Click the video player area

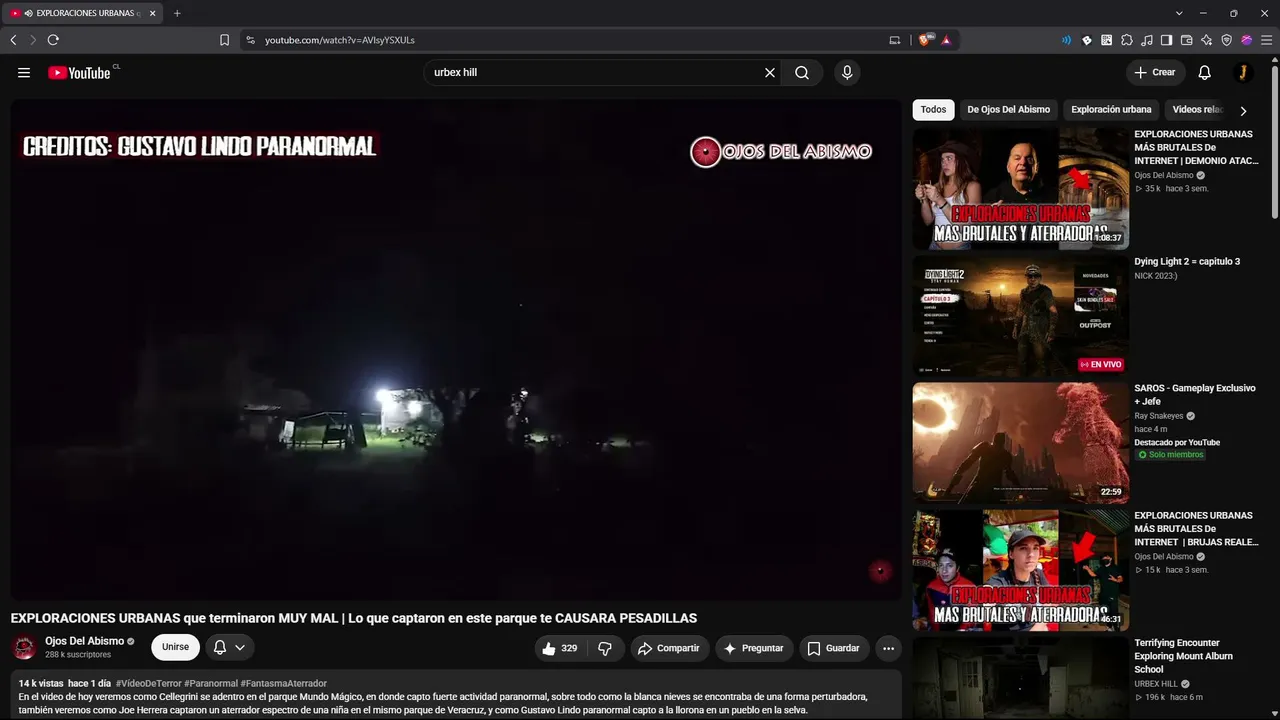click(x=456, y=350)
